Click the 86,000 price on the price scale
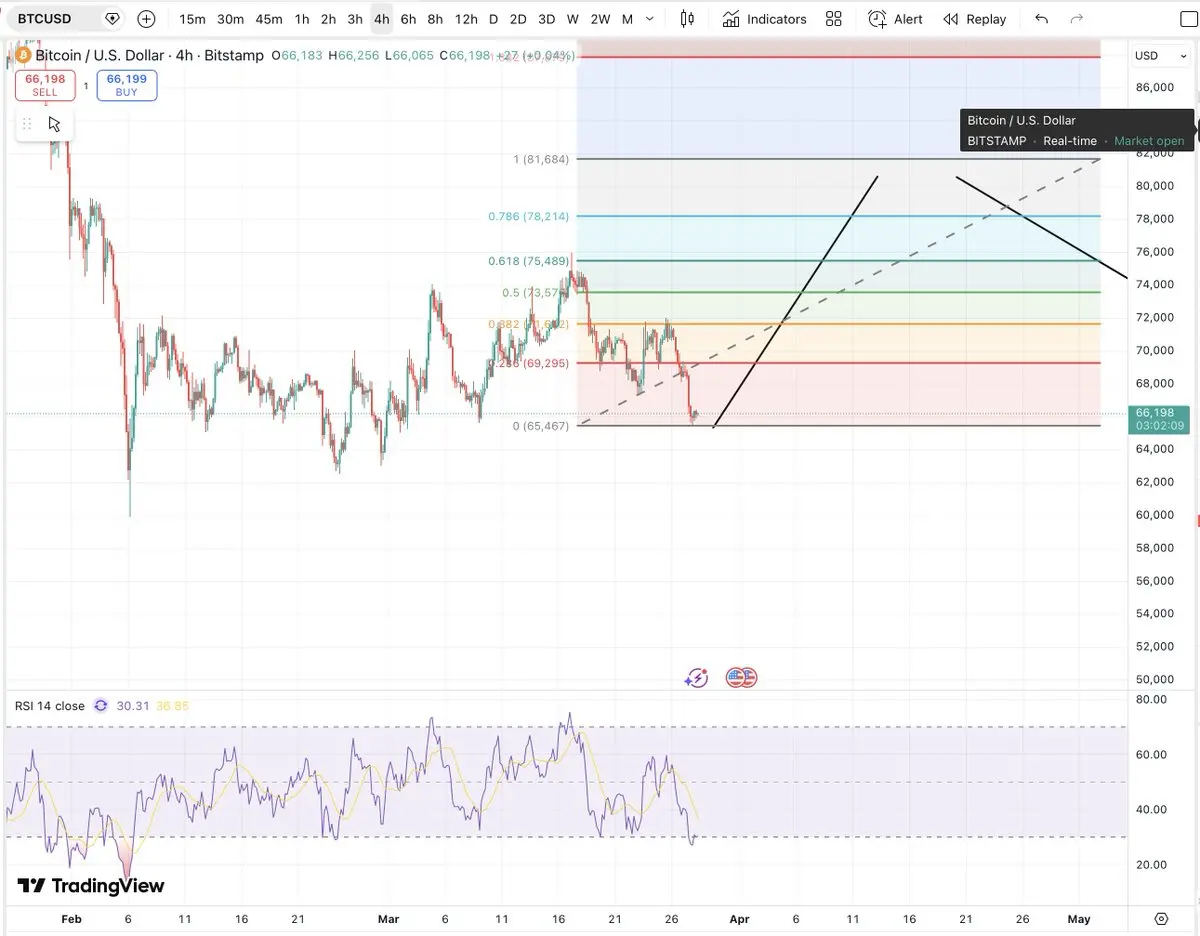The width and height of the screenshot is (1200, 936). (x=1154, y=88)
